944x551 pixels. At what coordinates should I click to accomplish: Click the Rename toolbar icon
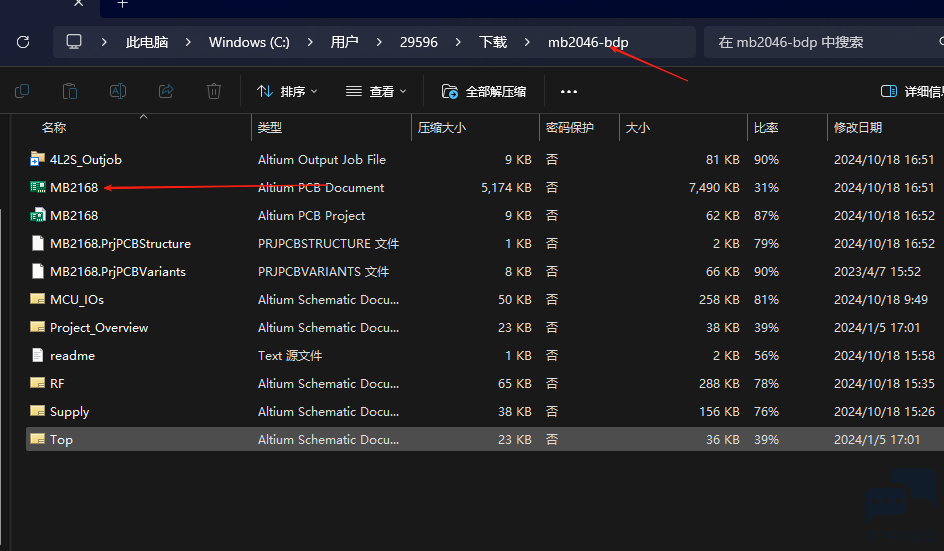(118, 92)
